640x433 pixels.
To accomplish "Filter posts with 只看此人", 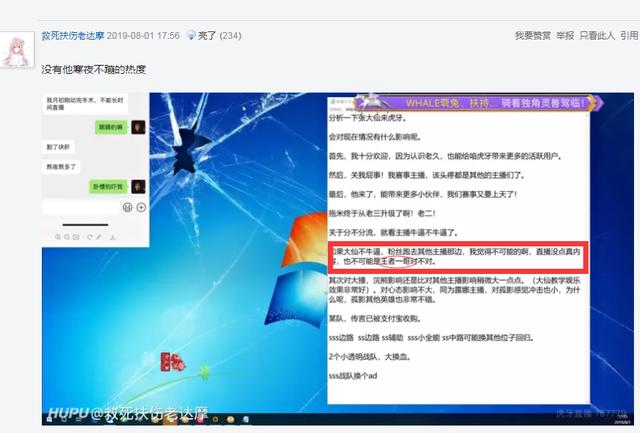I will point(597,36).
